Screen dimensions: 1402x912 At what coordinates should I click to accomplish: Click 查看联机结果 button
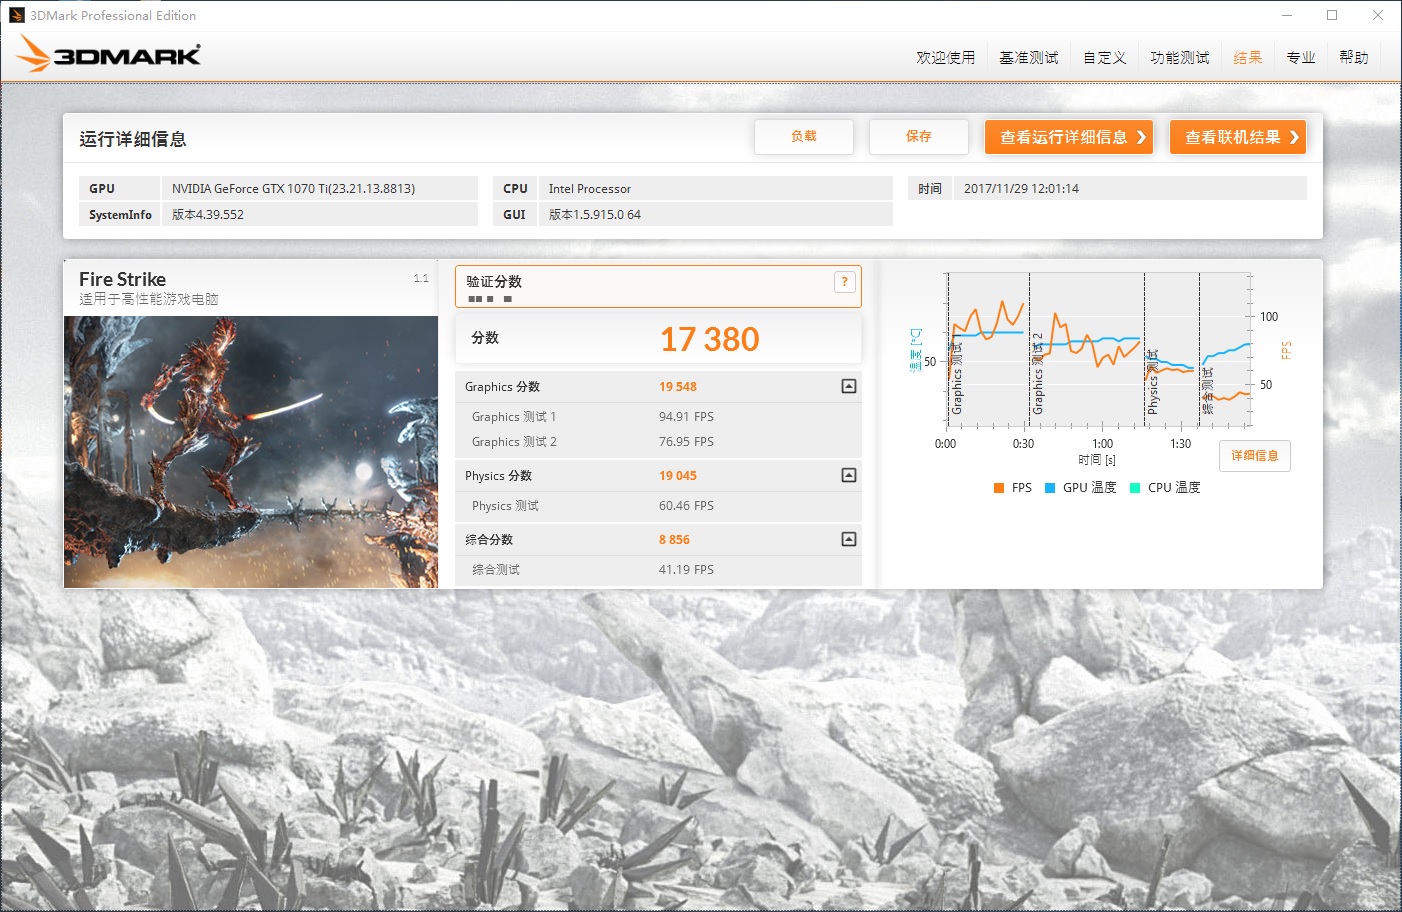click(x=1238, y=137)
